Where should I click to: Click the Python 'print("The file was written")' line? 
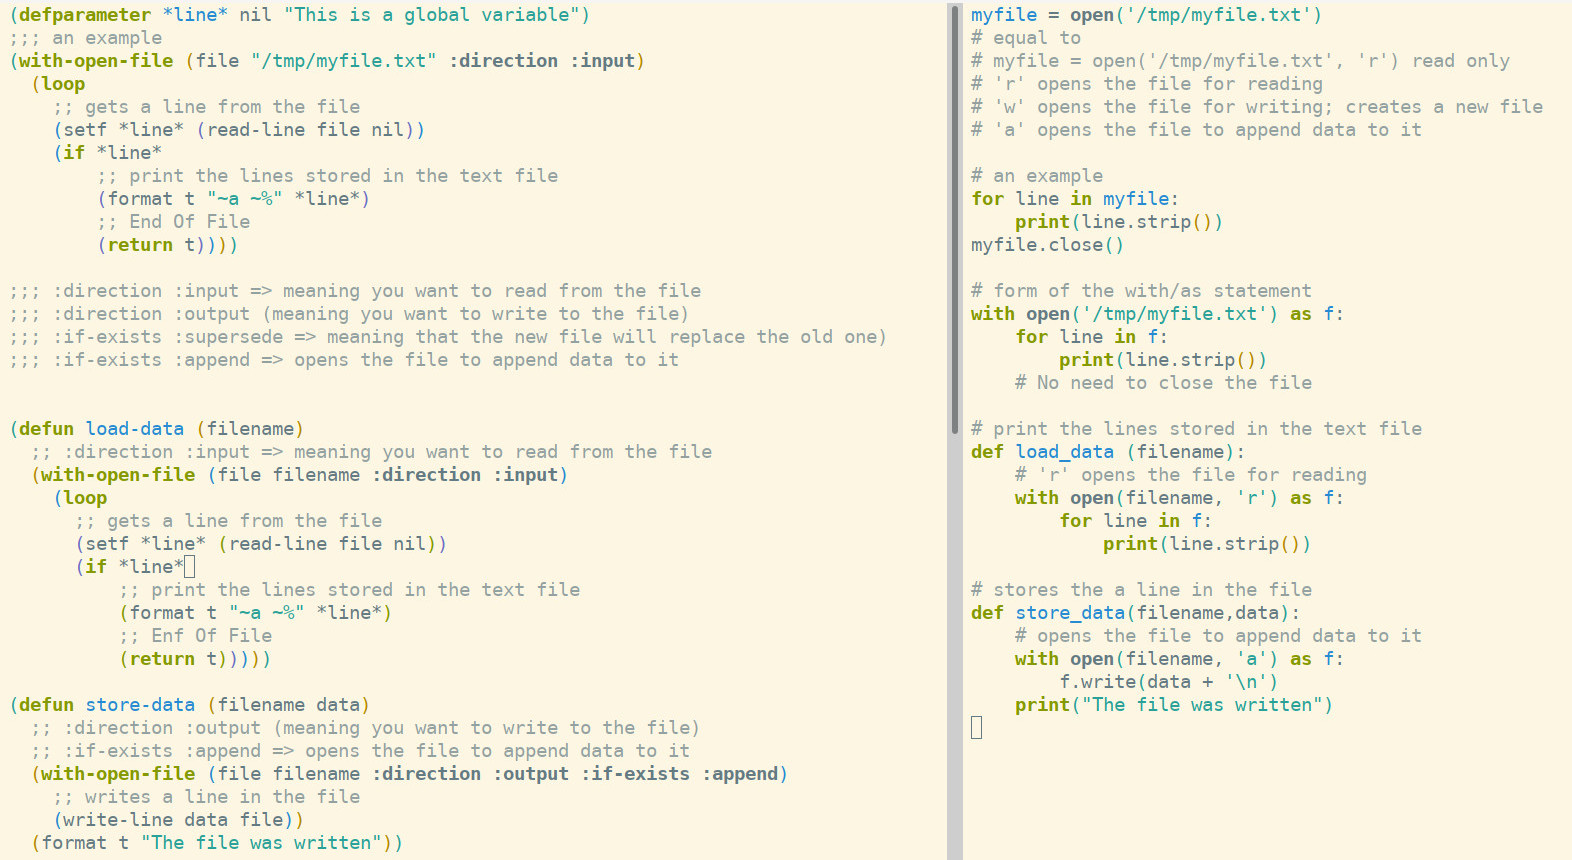click(1174, 705)
